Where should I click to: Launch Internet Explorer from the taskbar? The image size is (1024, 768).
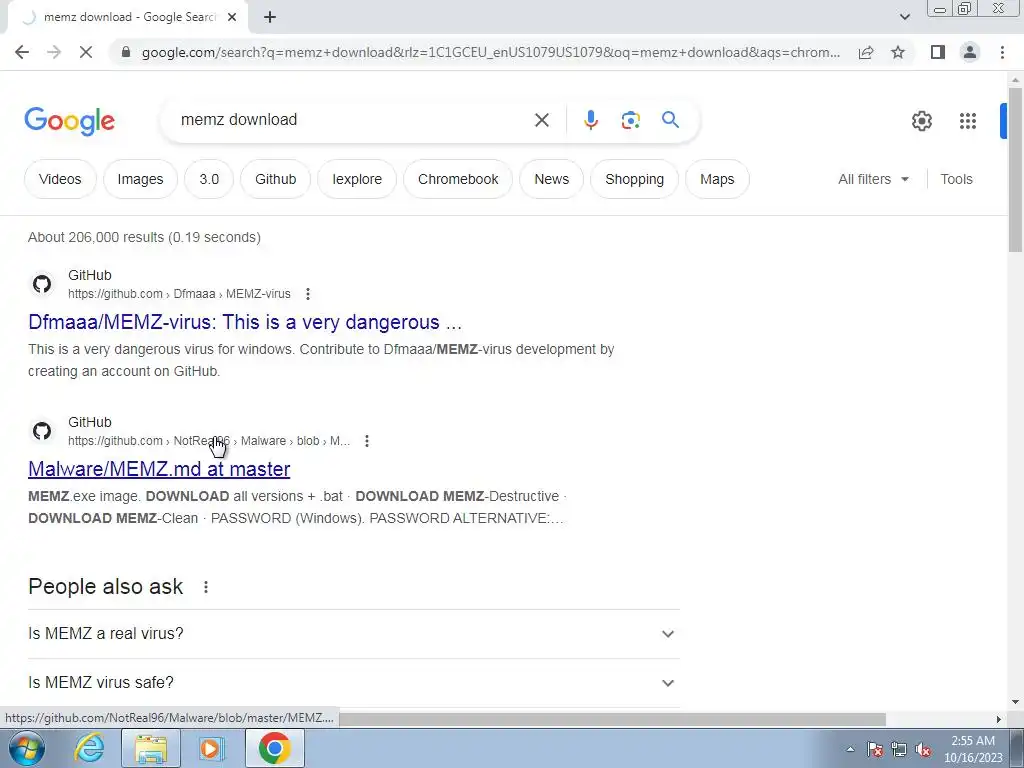[x=89, y=748]
